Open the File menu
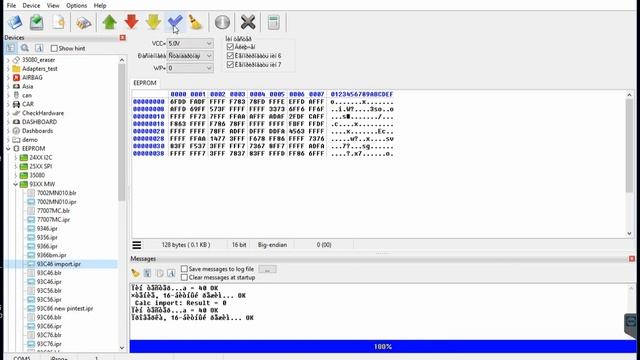This screenshot has height=360, width=640. (x=11, y=6)
